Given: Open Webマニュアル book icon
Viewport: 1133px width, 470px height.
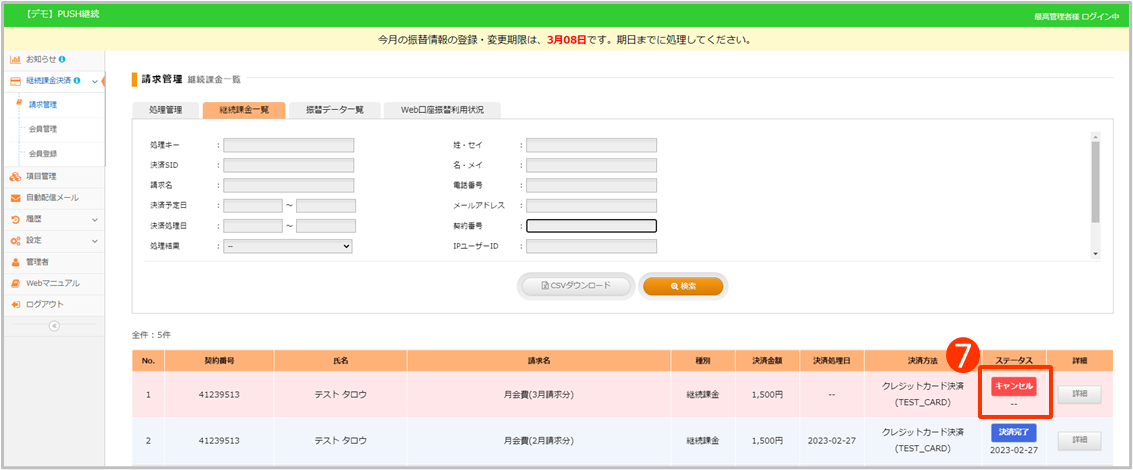Looking at the screenshot, I should [15, 283].
